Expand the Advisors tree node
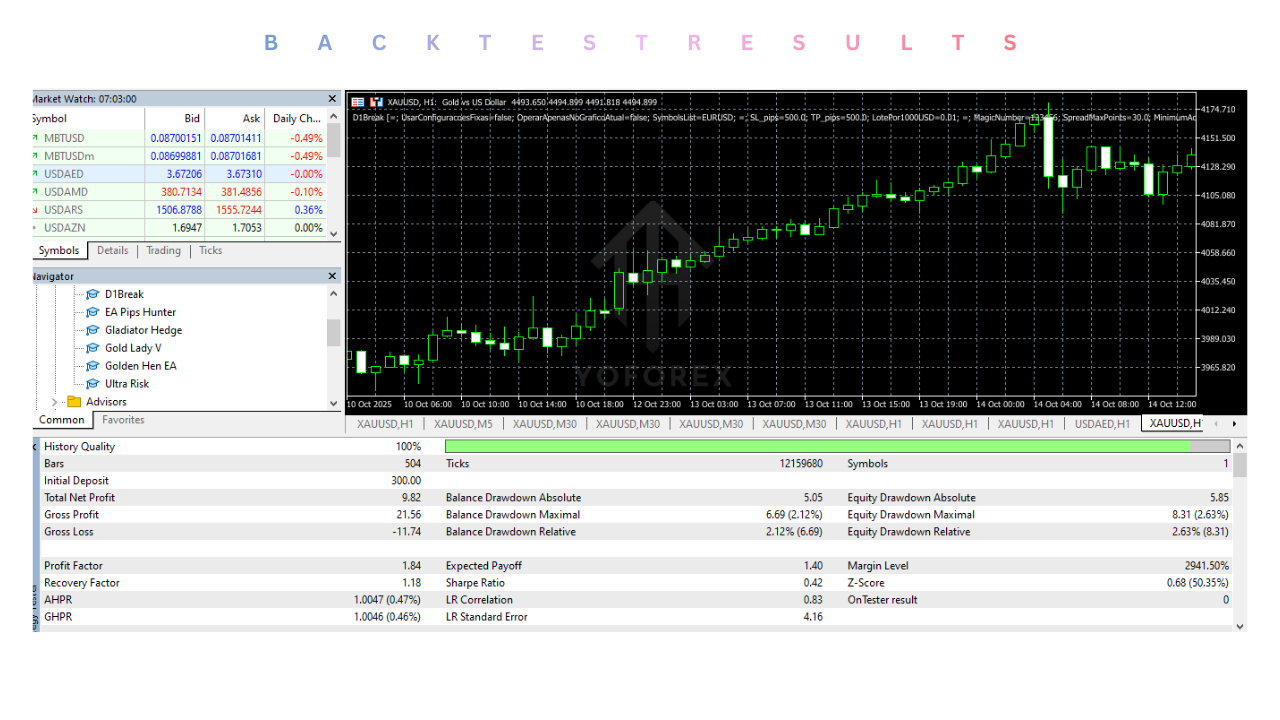Viewport: 1280px width, 720px height. pos(53,401)
